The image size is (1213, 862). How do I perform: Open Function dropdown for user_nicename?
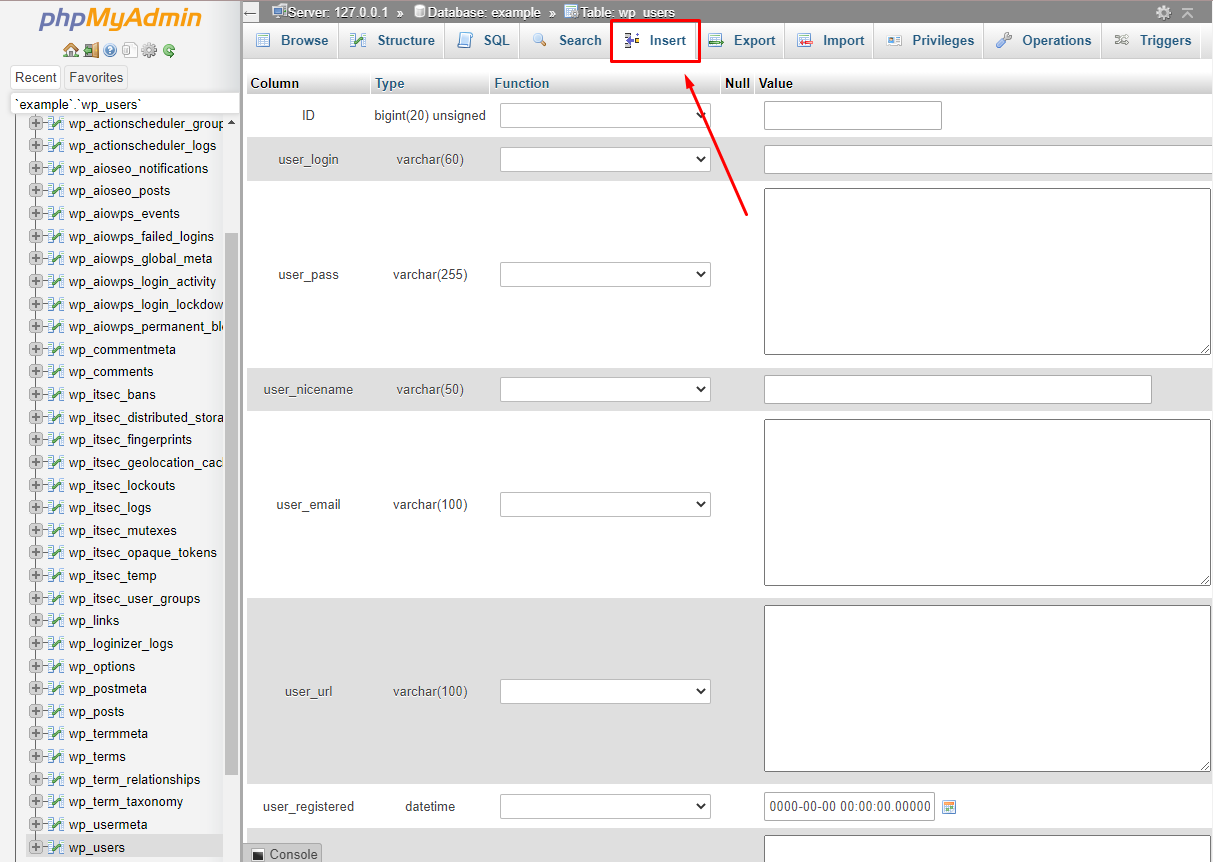[x=605, y=389]
